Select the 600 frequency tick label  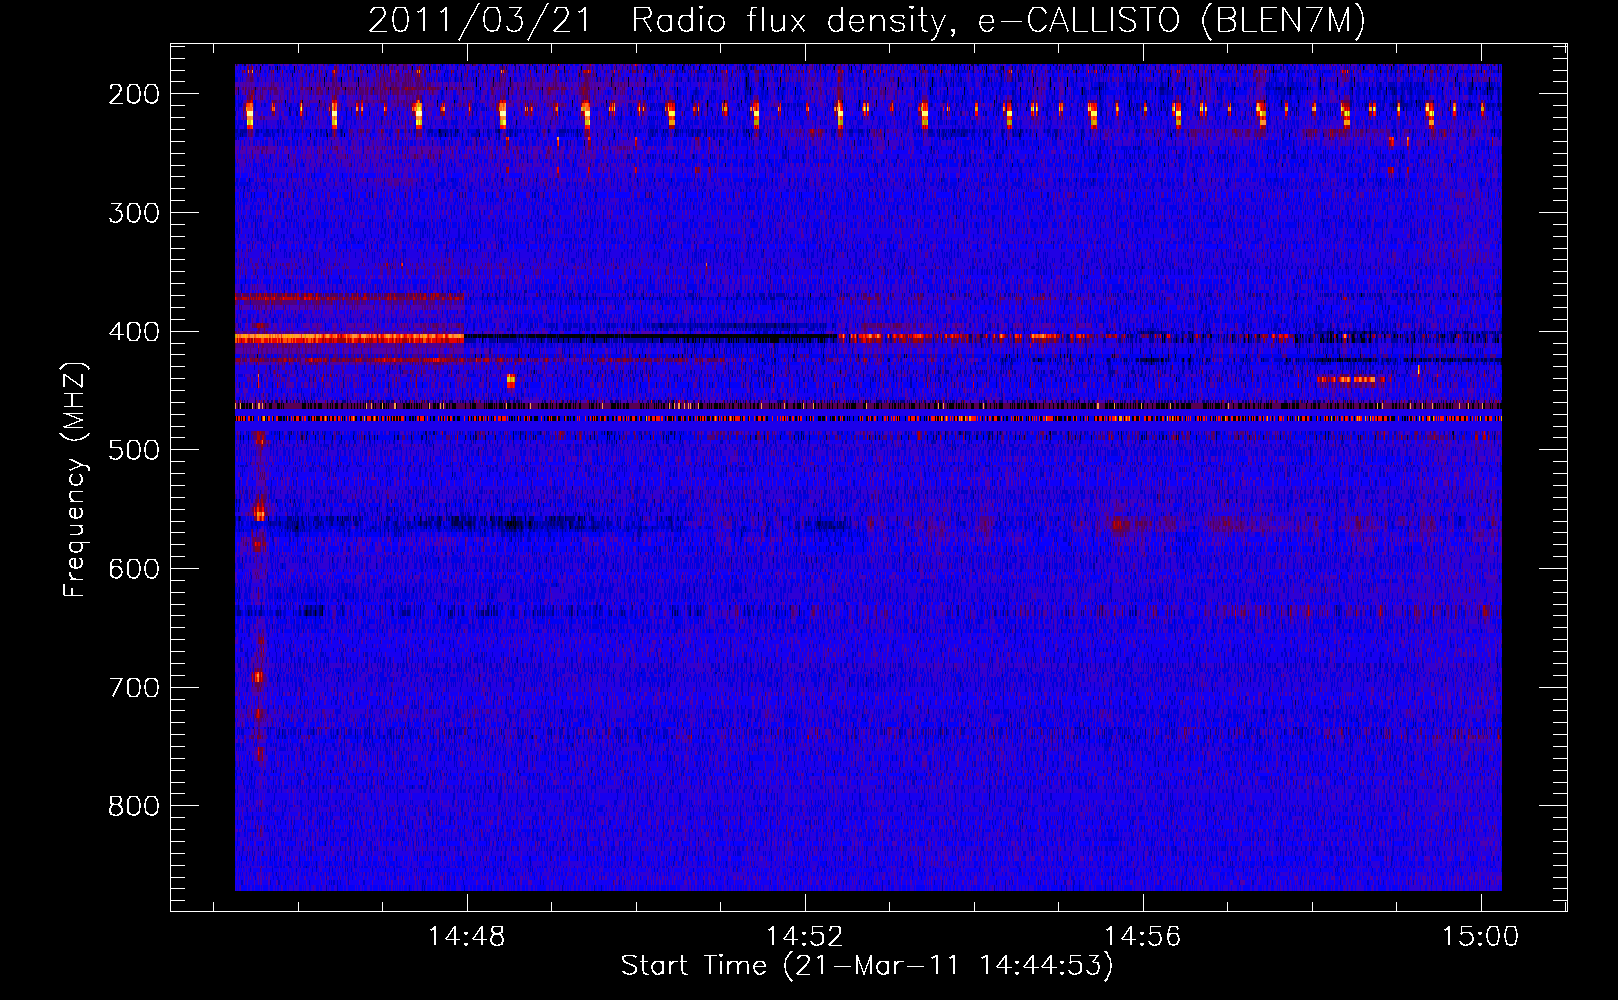click(133, 569)
